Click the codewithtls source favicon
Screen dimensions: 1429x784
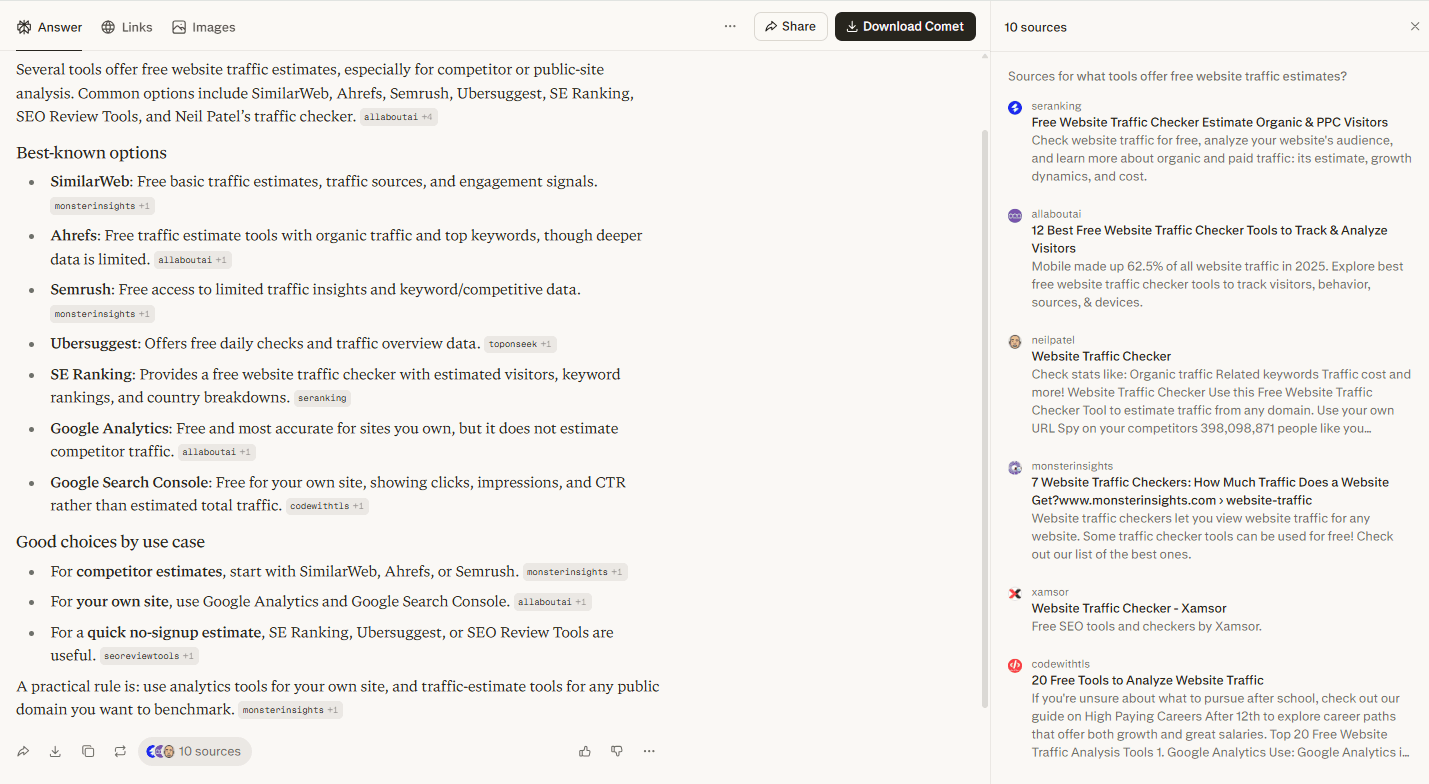tap(1015, 665)
